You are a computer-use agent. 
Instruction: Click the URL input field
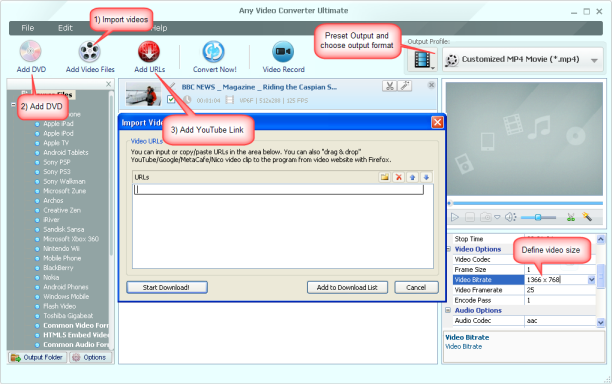pos(279,190)
